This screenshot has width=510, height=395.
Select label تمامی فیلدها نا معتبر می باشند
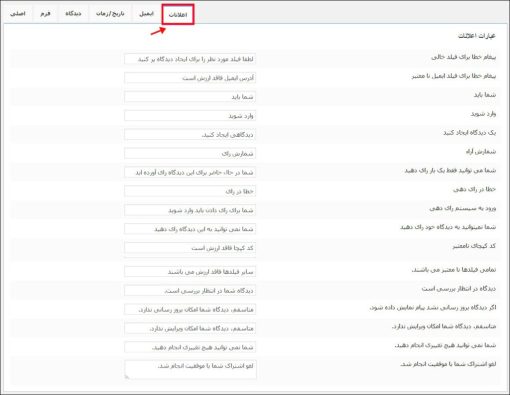(x=454, y=270)
